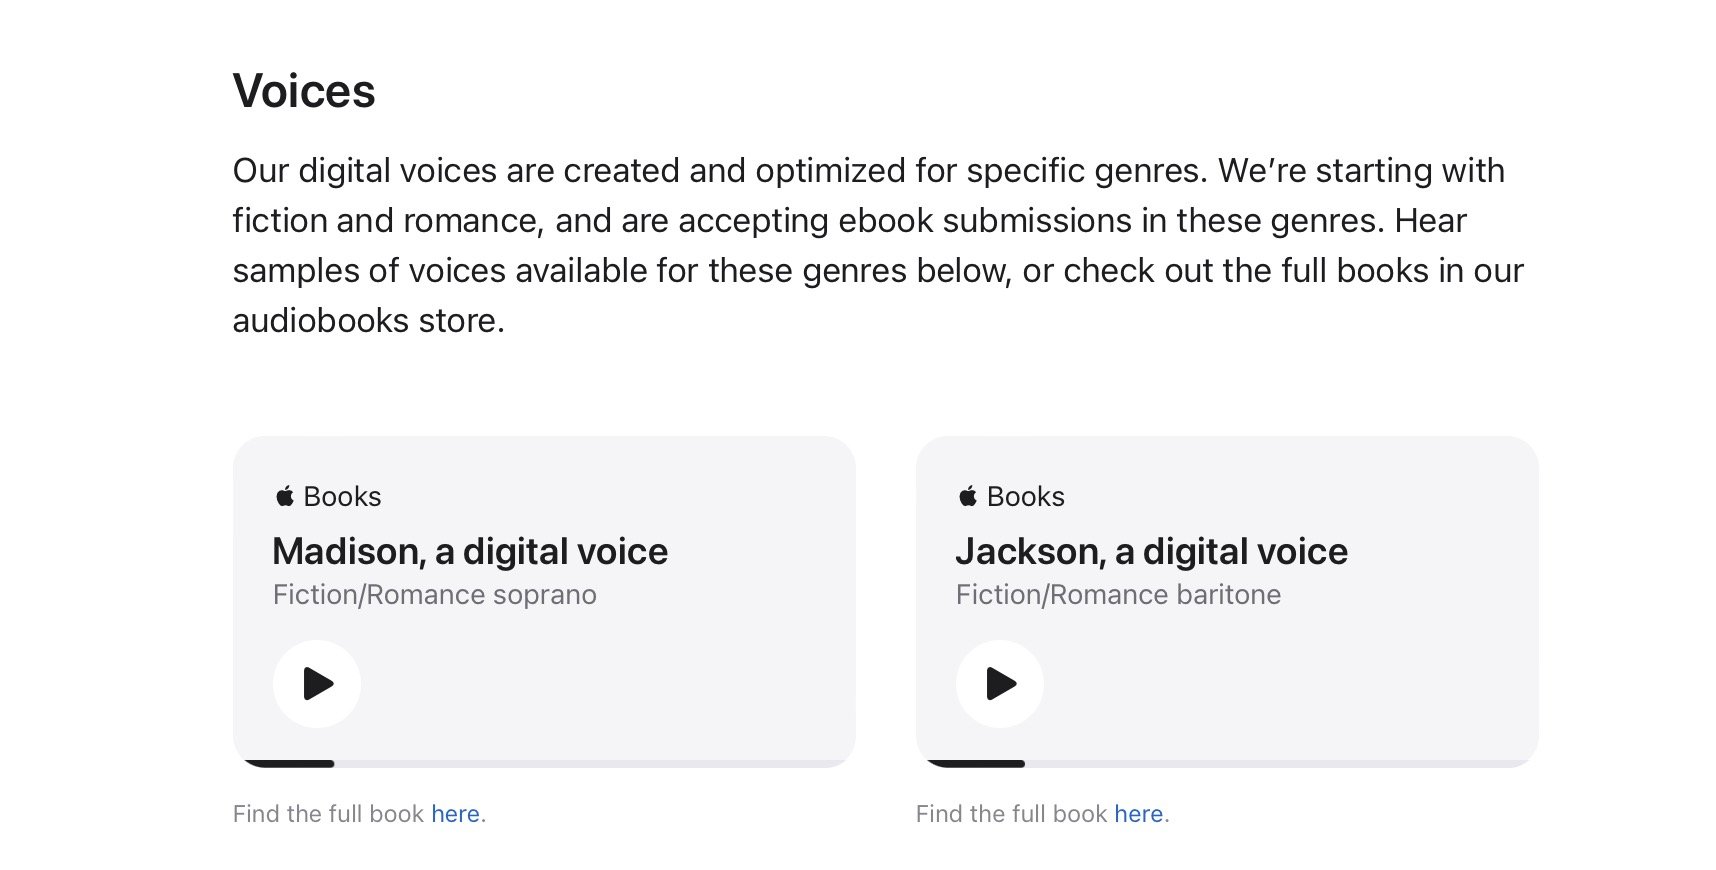1716x870 pixels.
Task: Click the Voices heading
Action: click(x=304, y=91)
